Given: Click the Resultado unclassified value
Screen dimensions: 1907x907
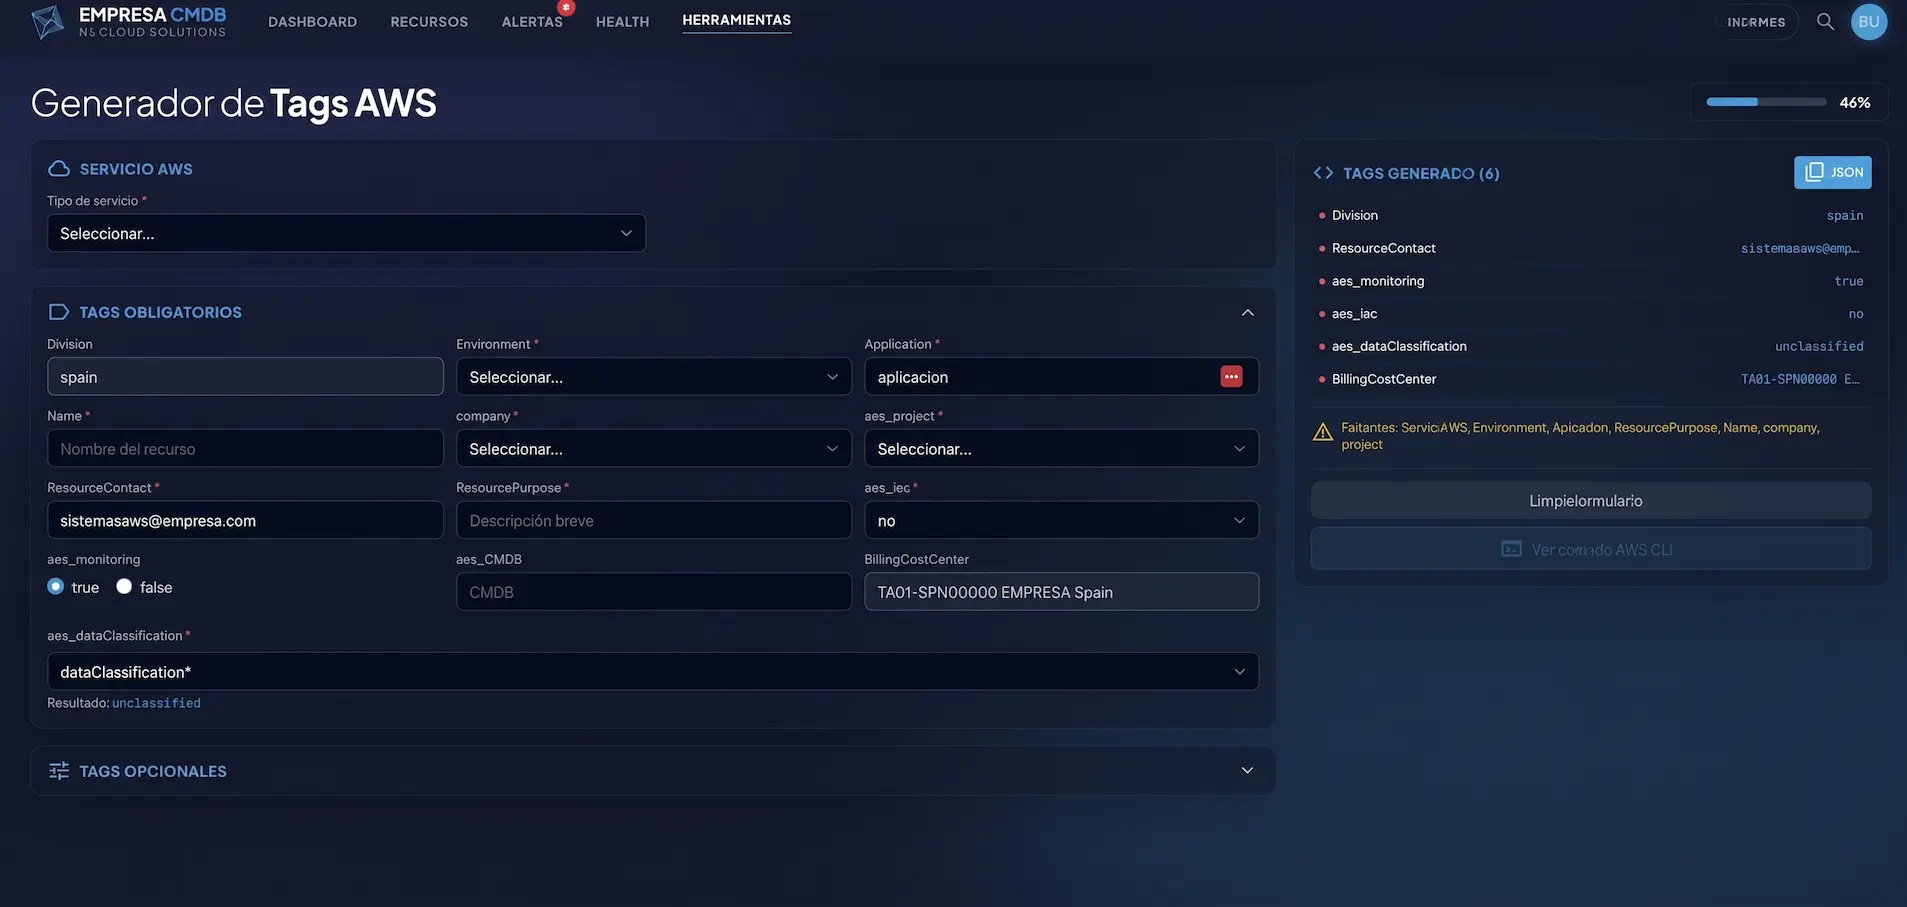Looking at the screenshot, I should (x=156, y=703).
